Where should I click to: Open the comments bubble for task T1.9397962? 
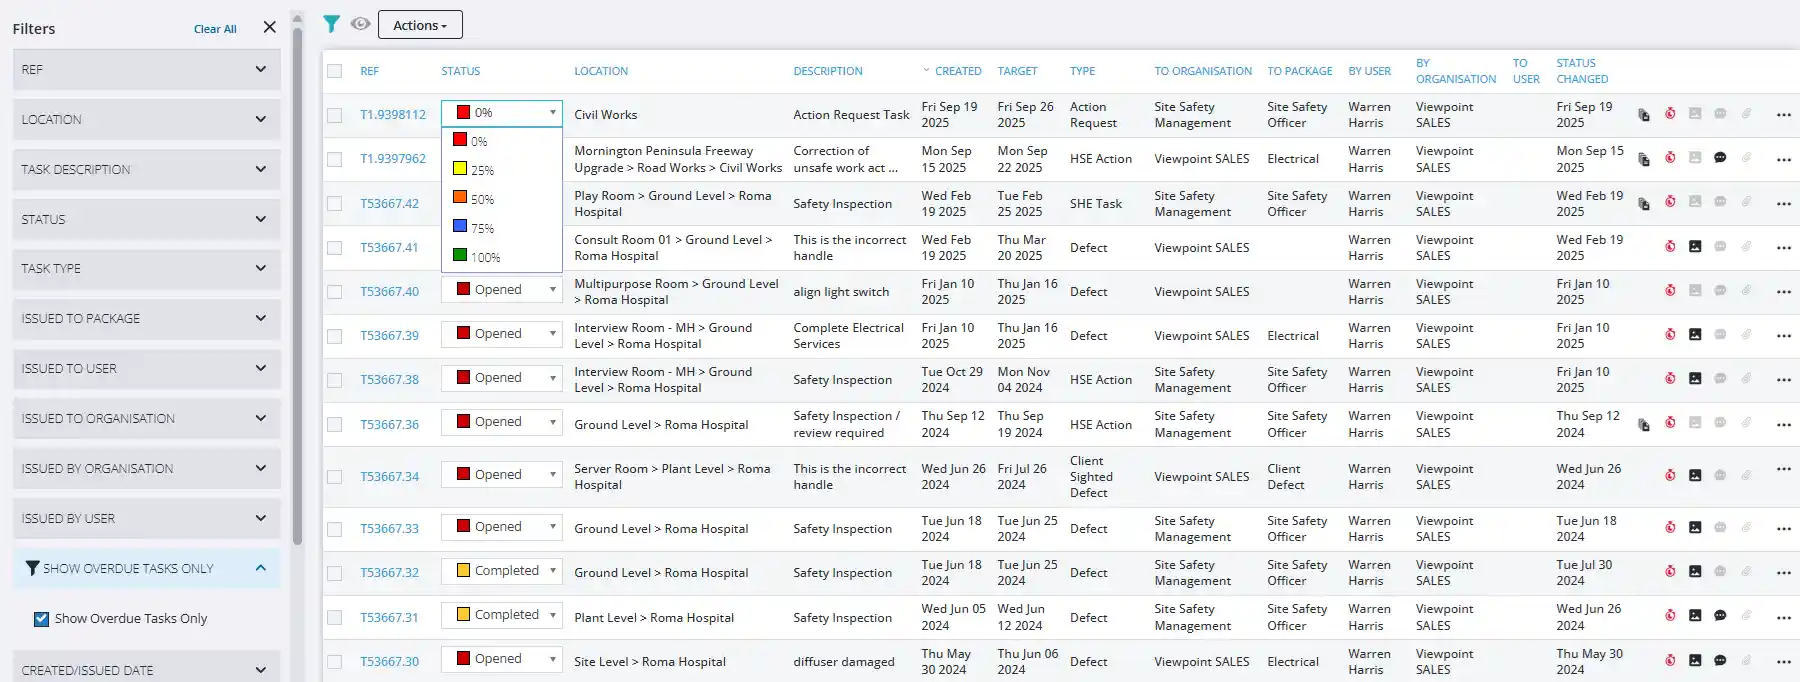tap(1720, 158)
